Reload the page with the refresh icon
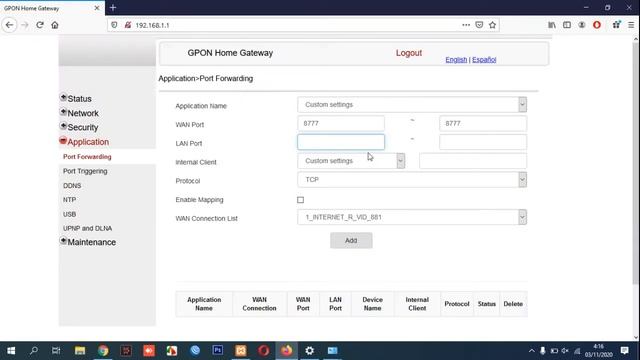Screen dimensions: 640x360 click(x=40, y=25)
